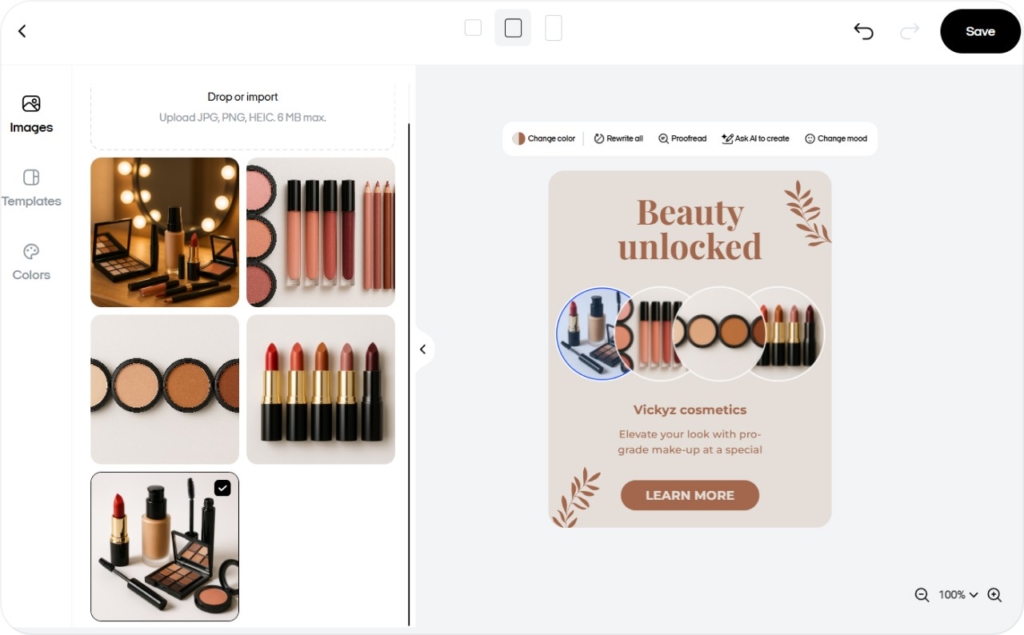
Task: Switch to the square format layout
Action: click(513, 27)
